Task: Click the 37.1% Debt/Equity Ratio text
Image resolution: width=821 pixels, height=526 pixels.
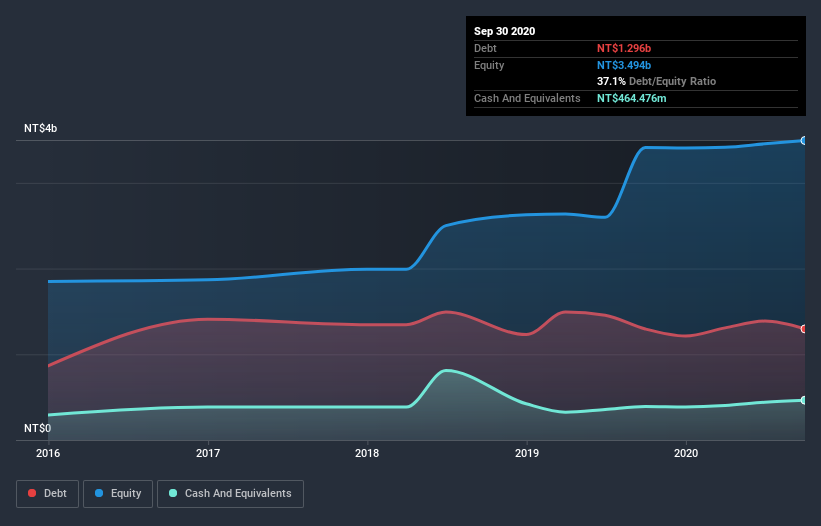Action: point(657,81)
